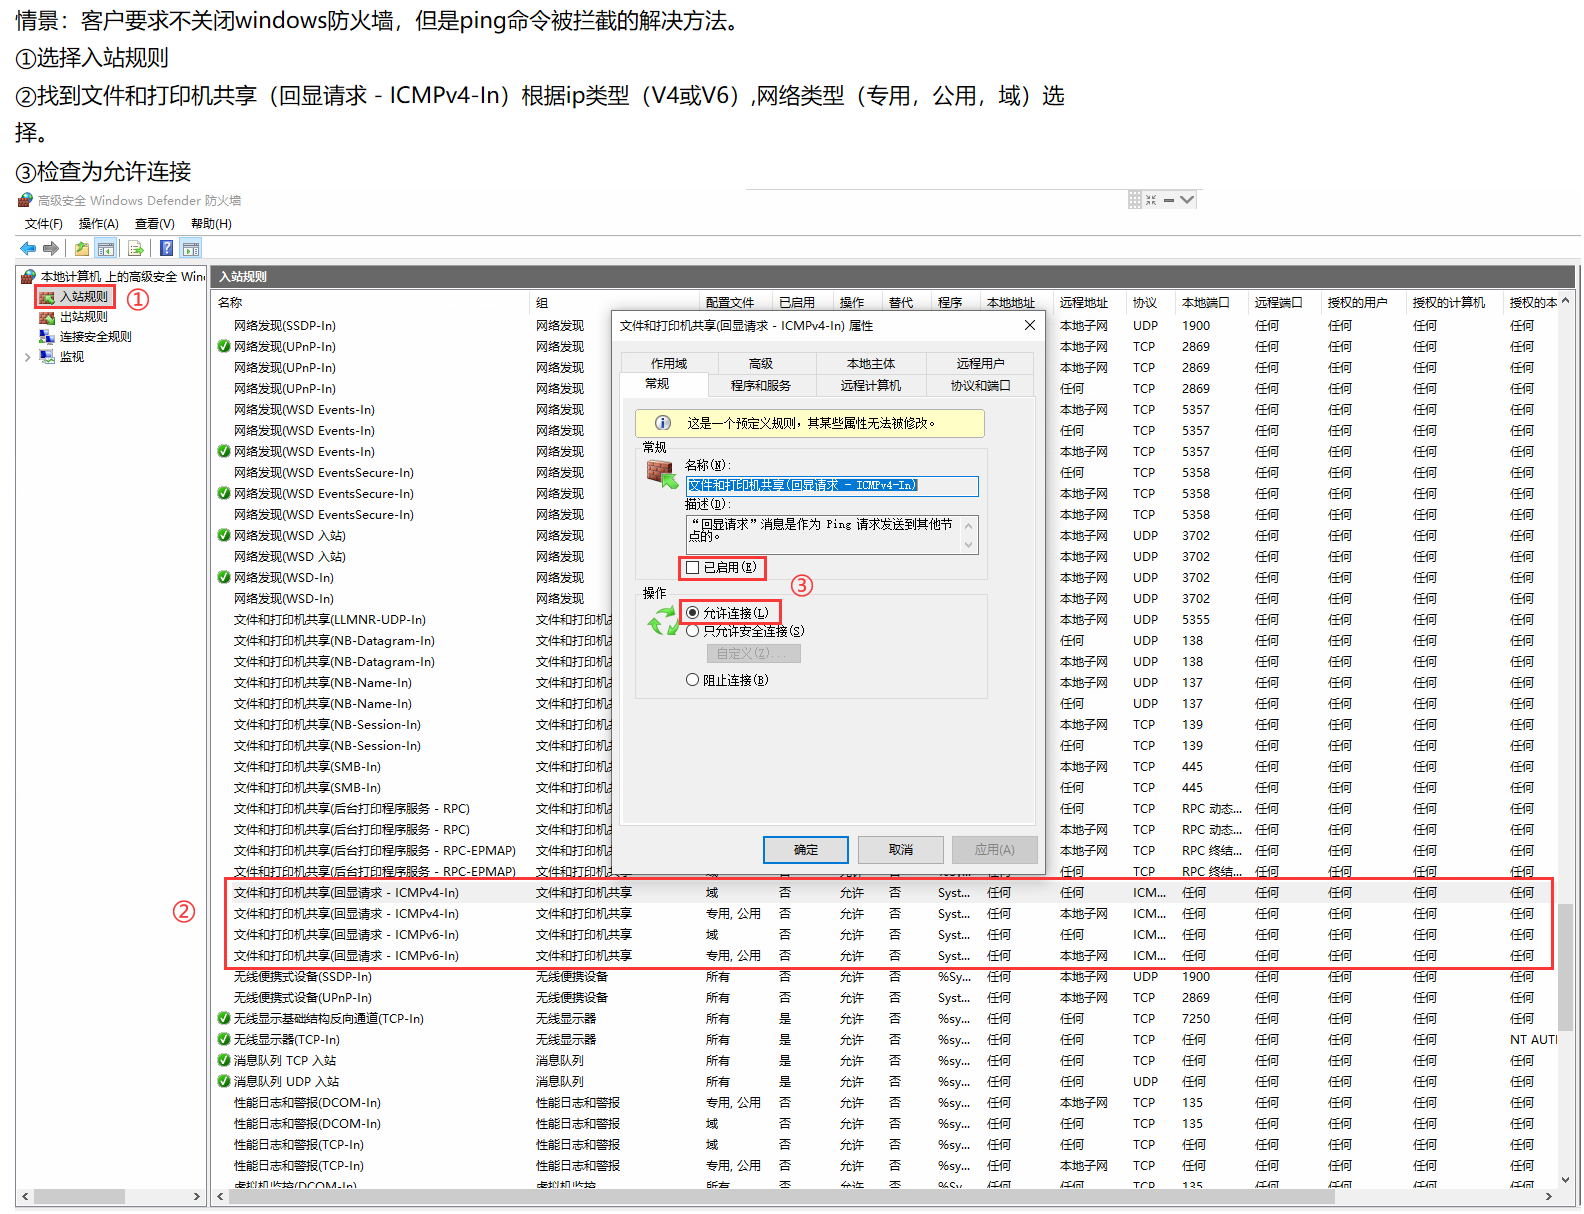Click the 名称(N) text field

point(832,486)
